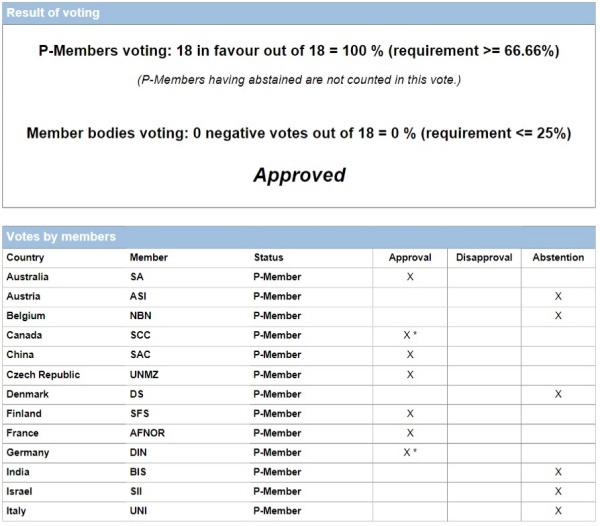The width and height of the screenshot is (600, 526).
Task: Click the Abstention column header
Action: pyautogui.click(x=558, y=257)
